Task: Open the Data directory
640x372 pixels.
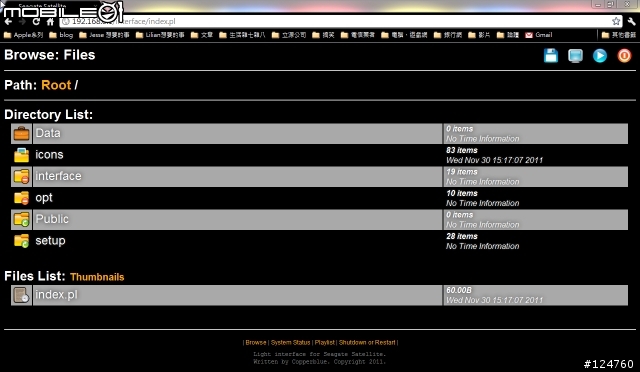Action: click(x=48, y=133)
